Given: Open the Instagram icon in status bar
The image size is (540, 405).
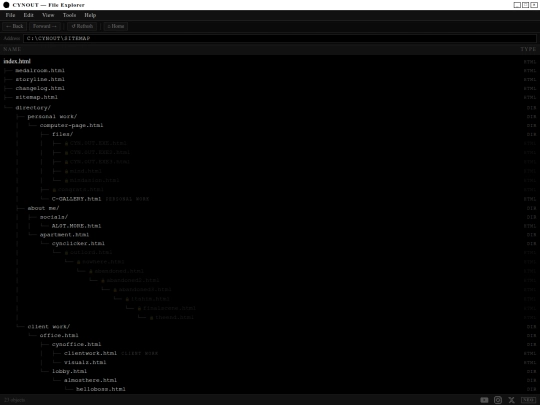Looking at the screenshot, I should click(x=498, y=400).
